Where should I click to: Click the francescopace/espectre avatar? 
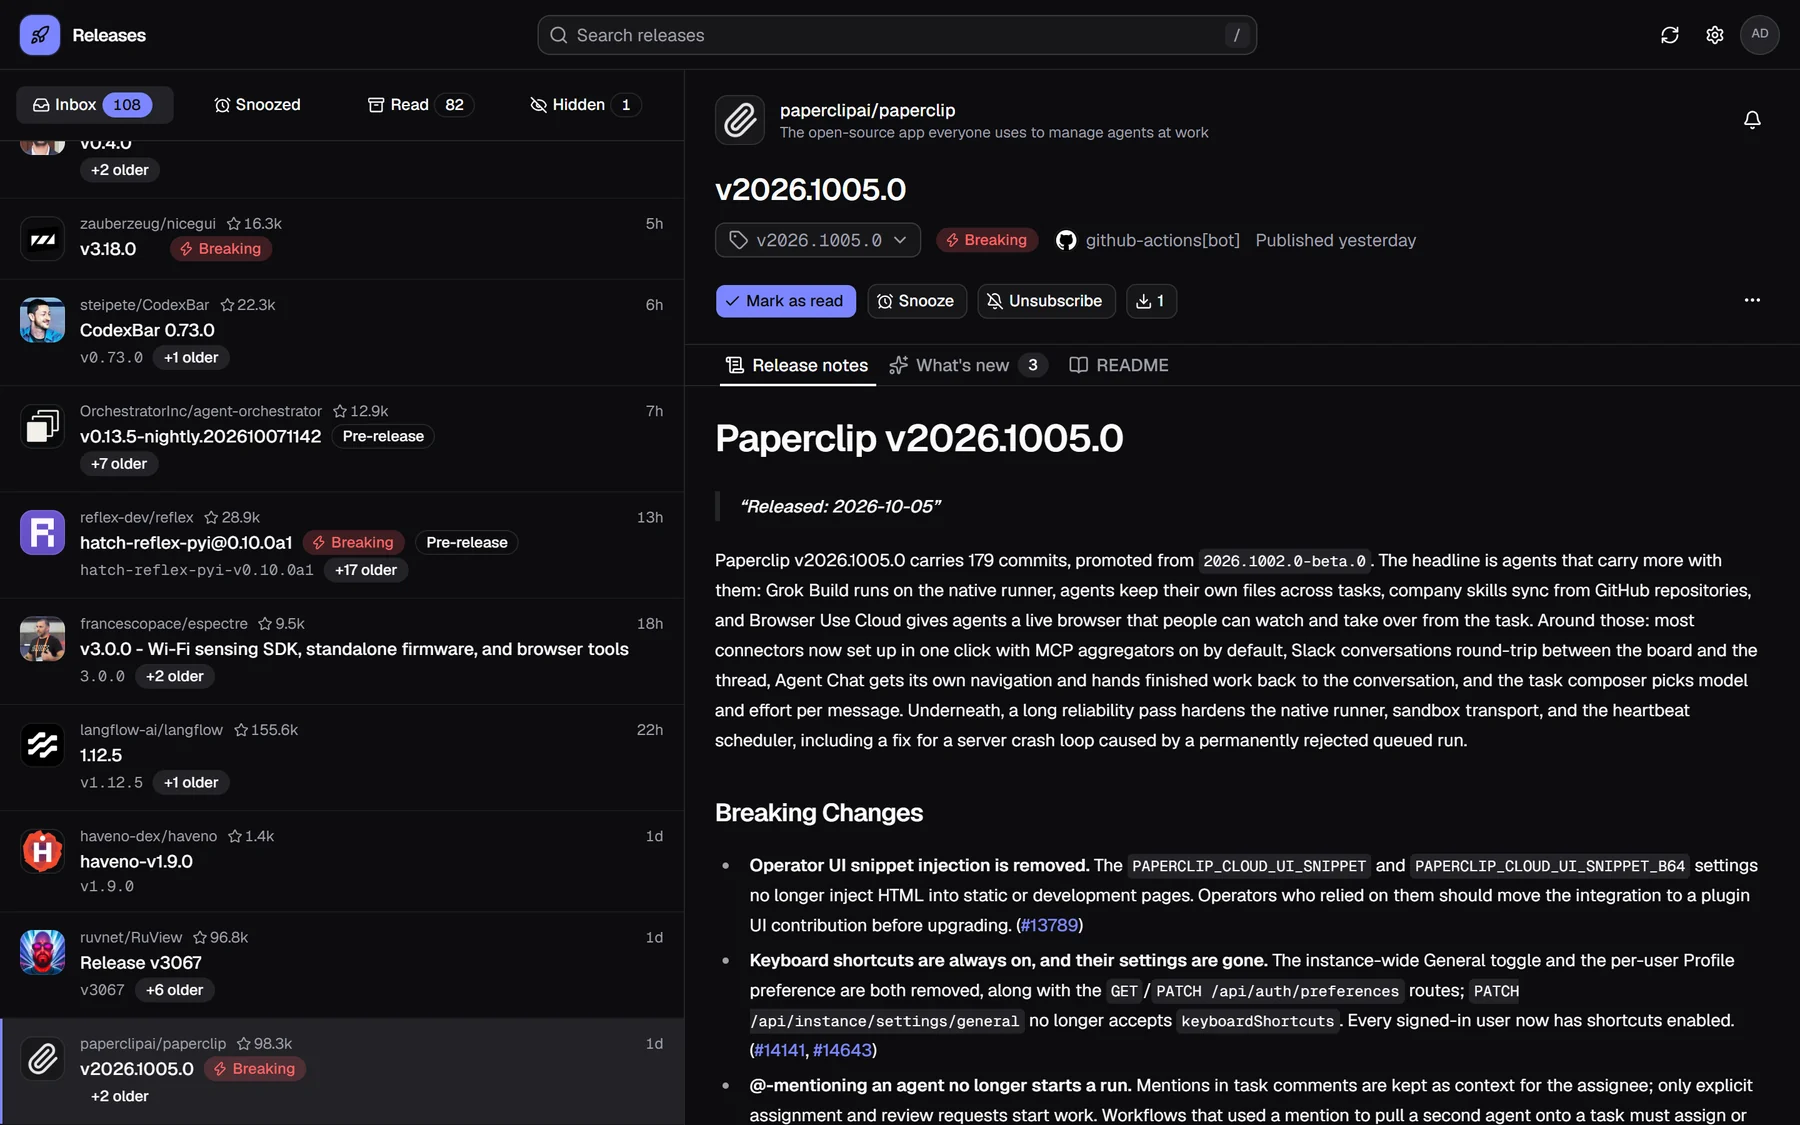(42, 639)
